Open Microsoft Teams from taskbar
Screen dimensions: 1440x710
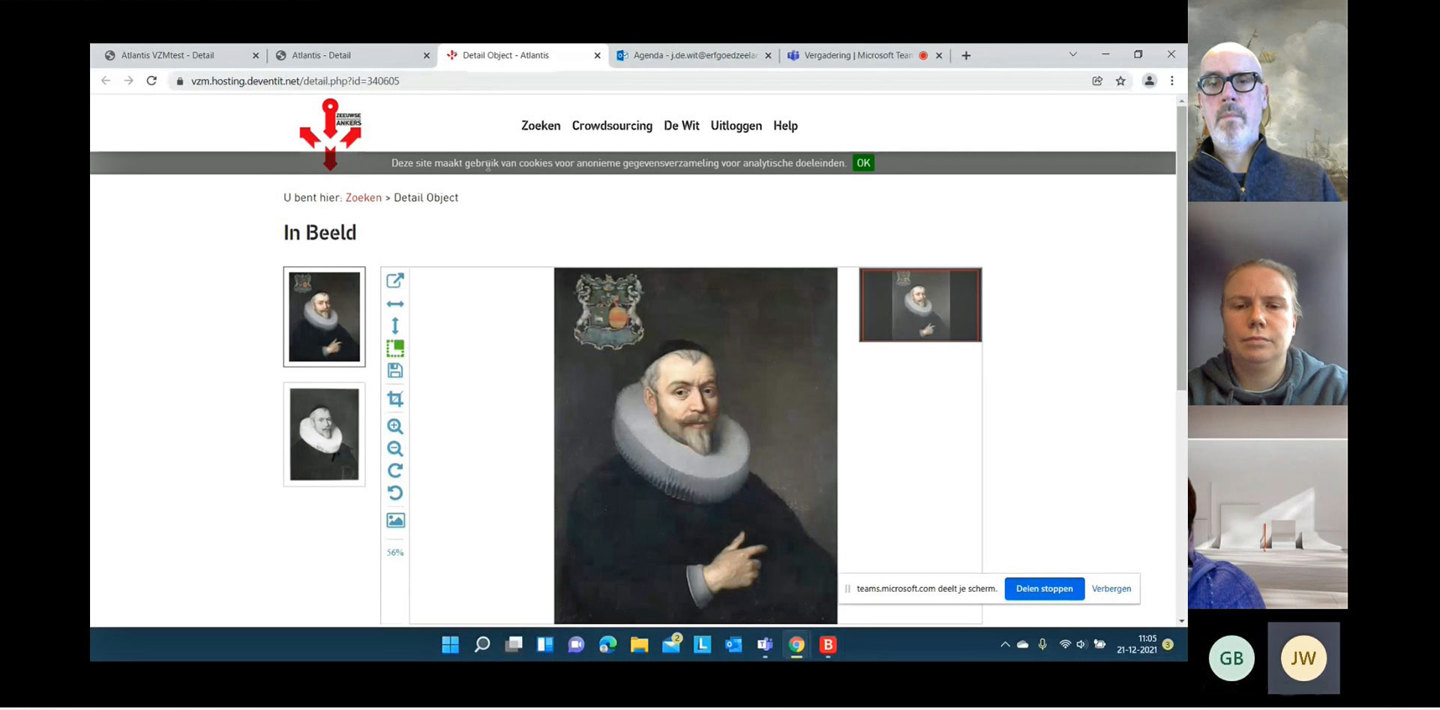click(x=765, y=645)
